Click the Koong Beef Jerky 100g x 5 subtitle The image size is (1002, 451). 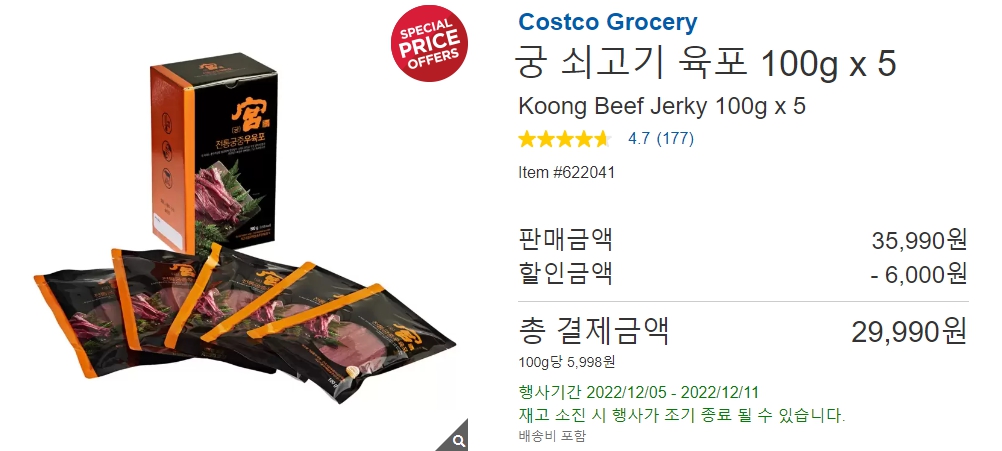662,106
